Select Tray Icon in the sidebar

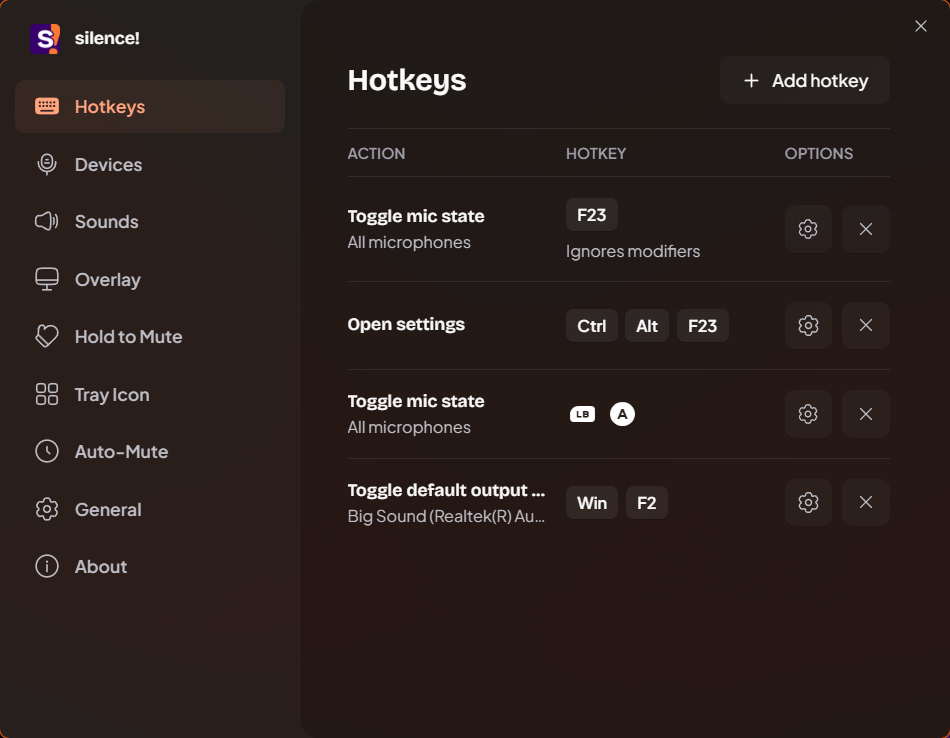(150, 394)
